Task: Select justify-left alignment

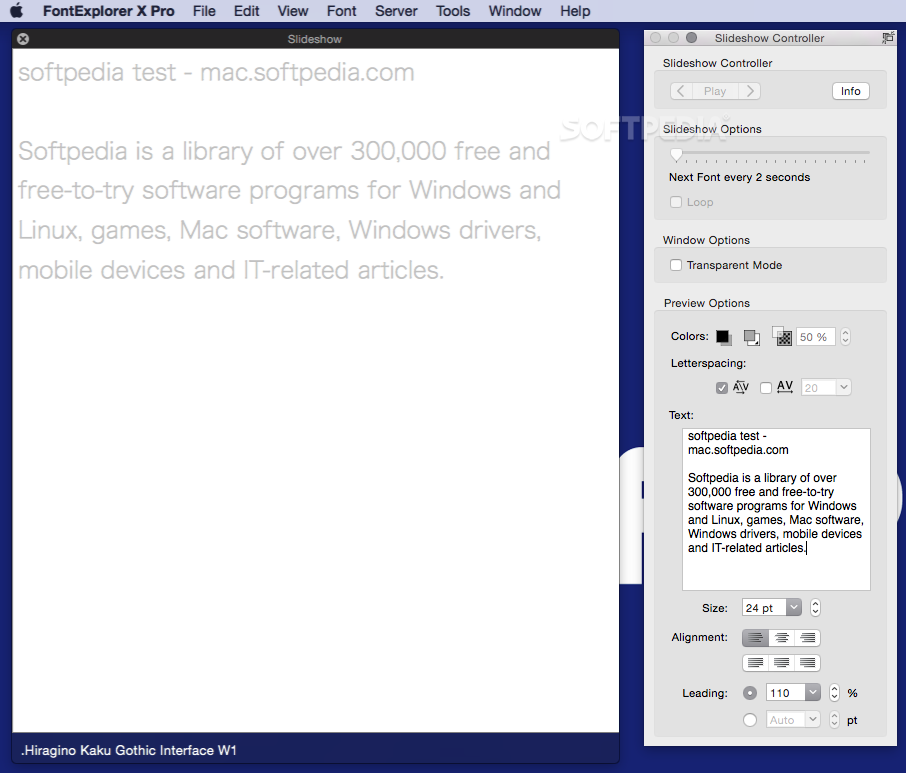Action: pyautogui.click(x=755, y=663)
